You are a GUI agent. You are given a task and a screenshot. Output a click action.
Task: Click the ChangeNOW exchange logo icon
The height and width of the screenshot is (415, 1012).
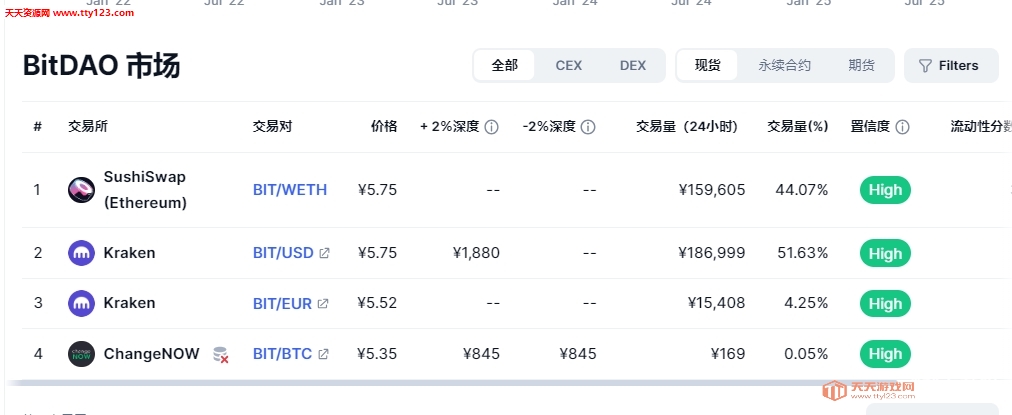[x=81, y=354]
